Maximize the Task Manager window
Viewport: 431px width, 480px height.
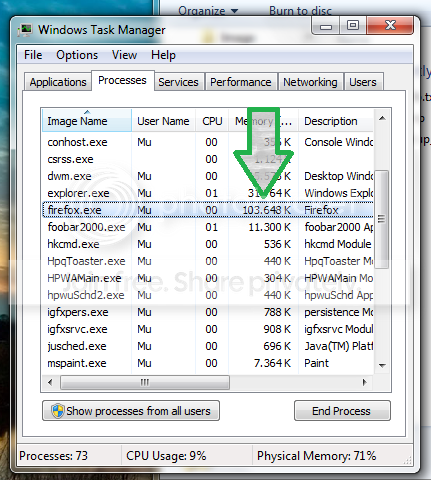pos(353,25)
